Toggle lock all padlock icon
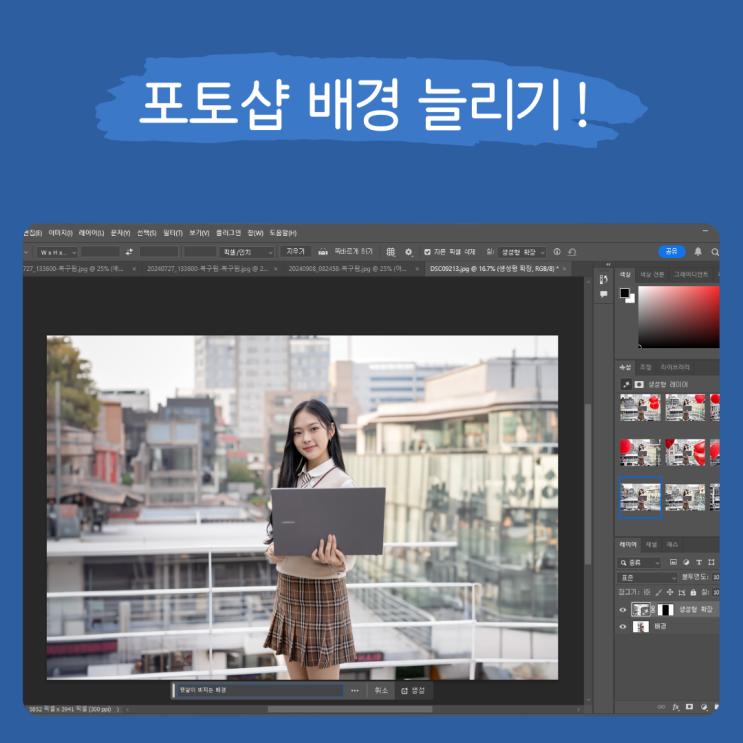 tap(693, 592)
